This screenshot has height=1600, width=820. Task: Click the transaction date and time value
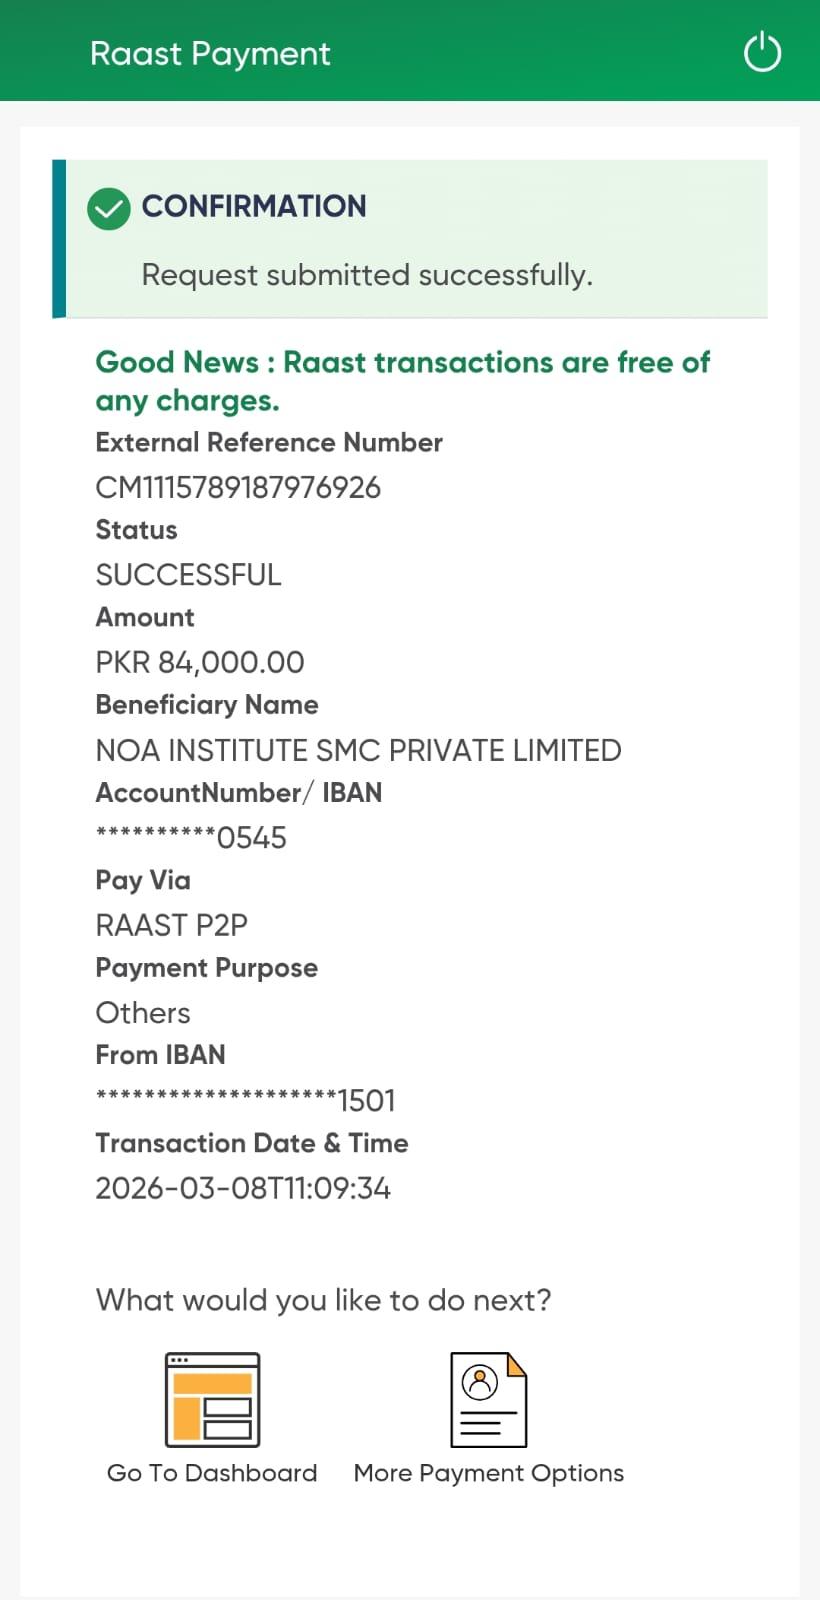(x=243, y=1188)
